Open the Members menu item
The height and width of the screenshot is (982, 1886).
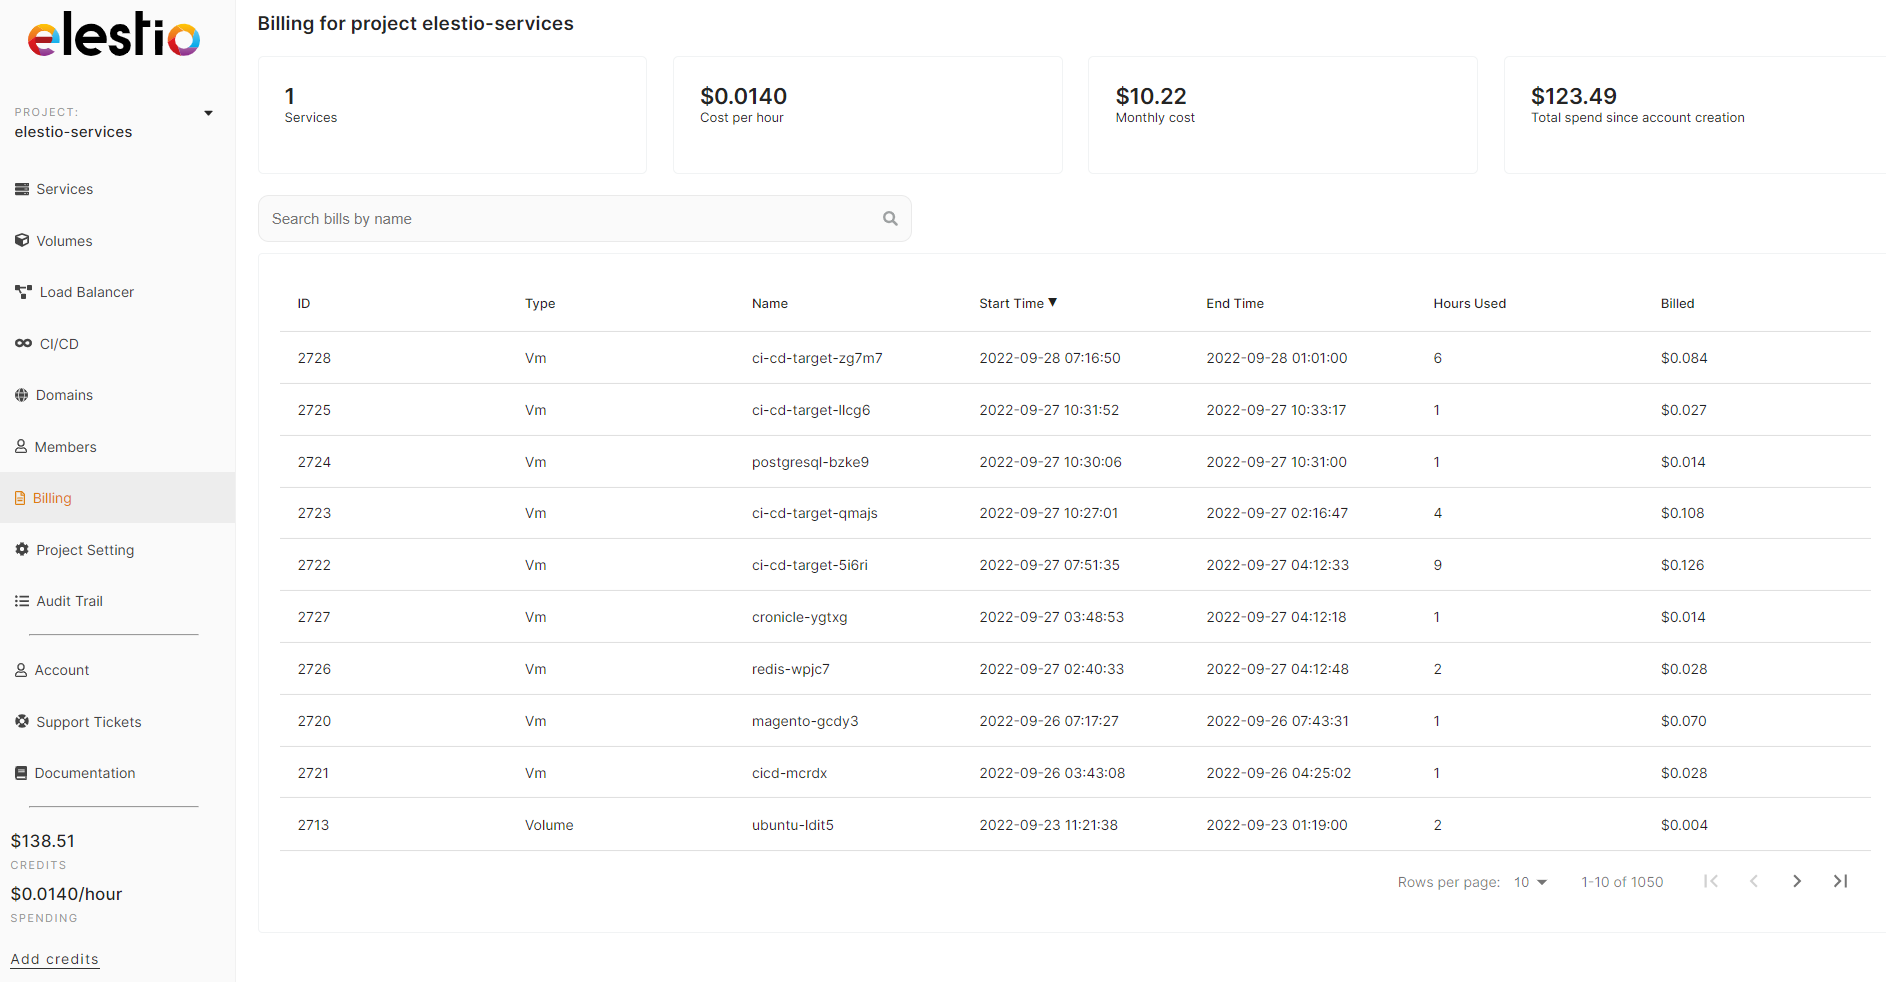pos(65,447)
